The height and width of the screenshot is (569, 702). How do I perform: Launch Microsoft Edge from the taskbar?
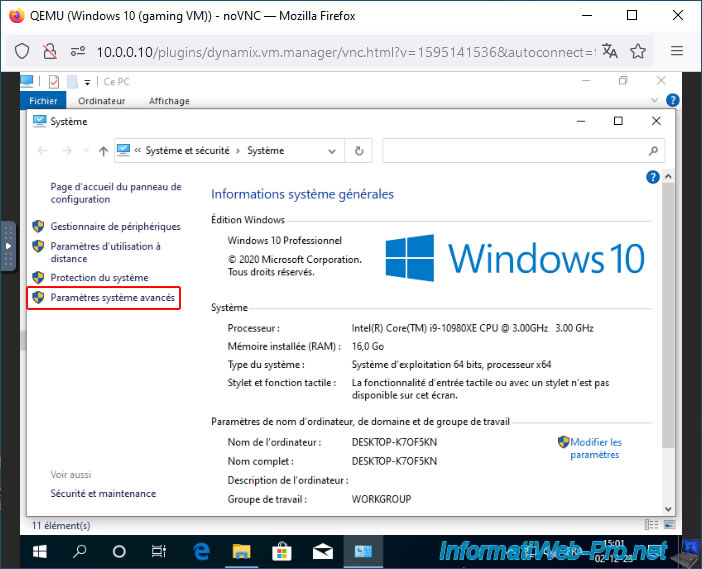[201, 552]
